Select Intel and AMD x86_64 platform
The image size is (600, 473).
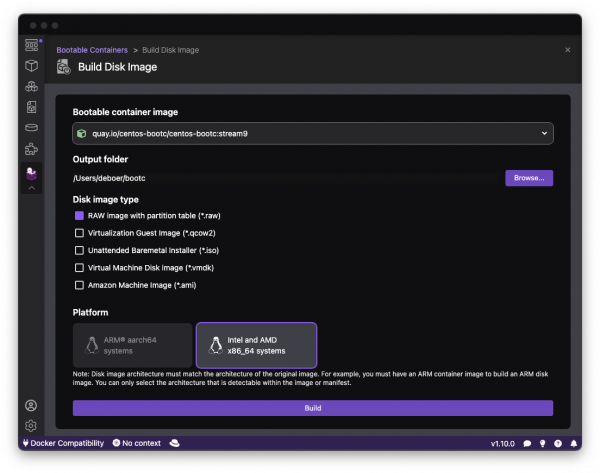coord(256,345)
